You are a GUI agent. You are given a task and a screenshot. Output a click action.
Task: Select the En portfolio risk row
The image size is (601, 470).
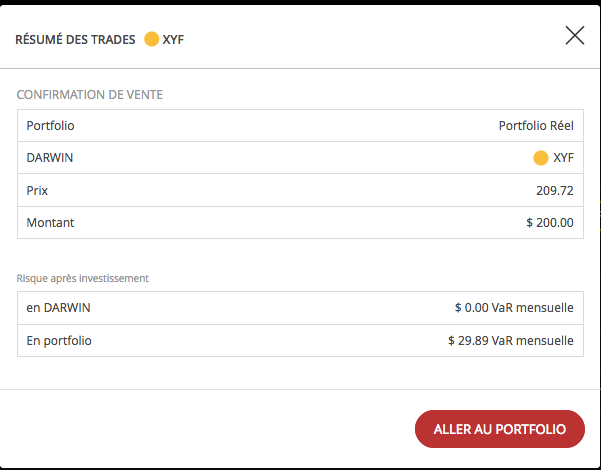pos(300,340)
